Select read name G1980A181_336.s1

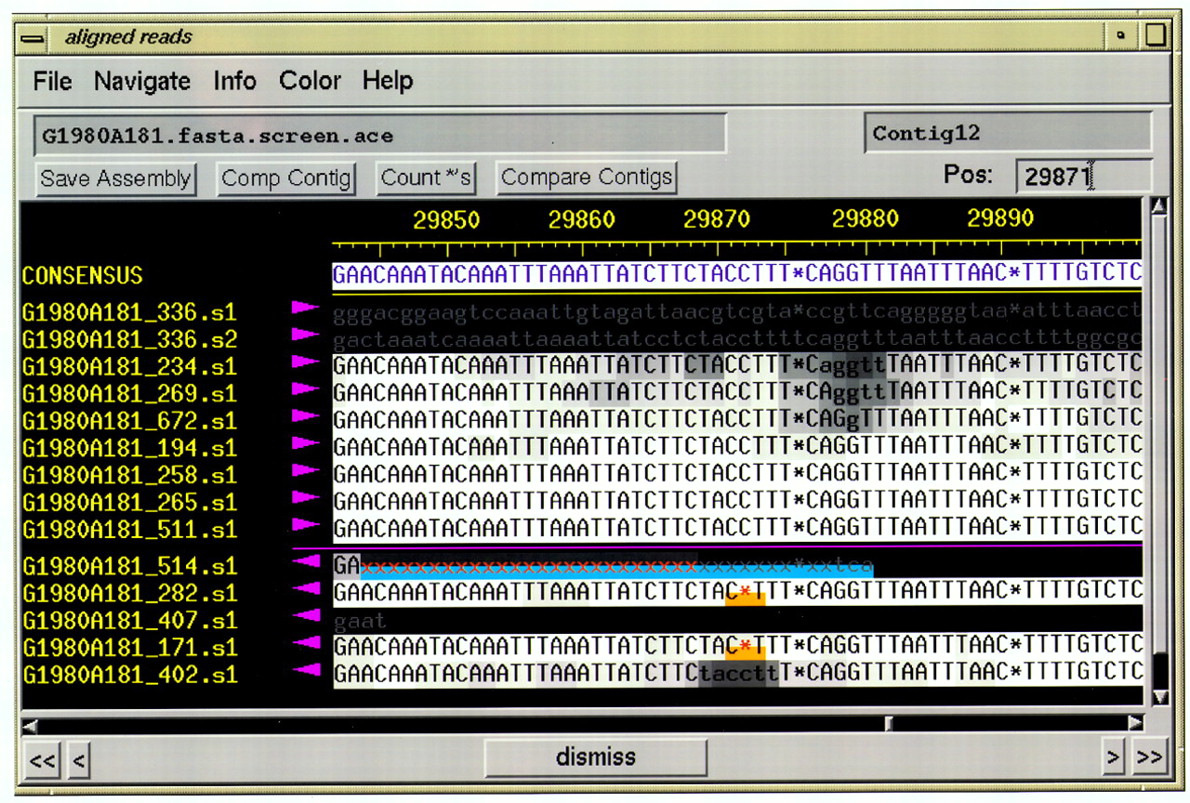click(x=129, y=313)
